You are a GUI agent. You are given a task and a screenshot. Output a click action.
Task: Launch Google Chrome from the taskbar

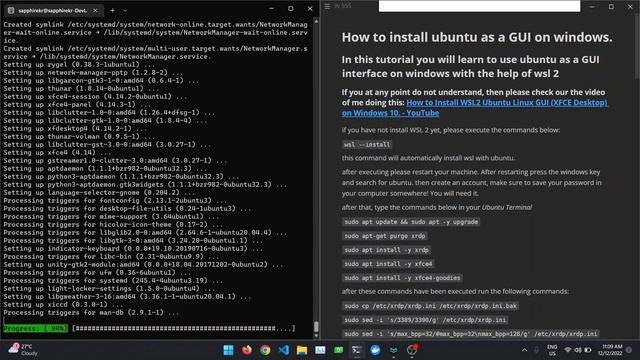(265, 350)
